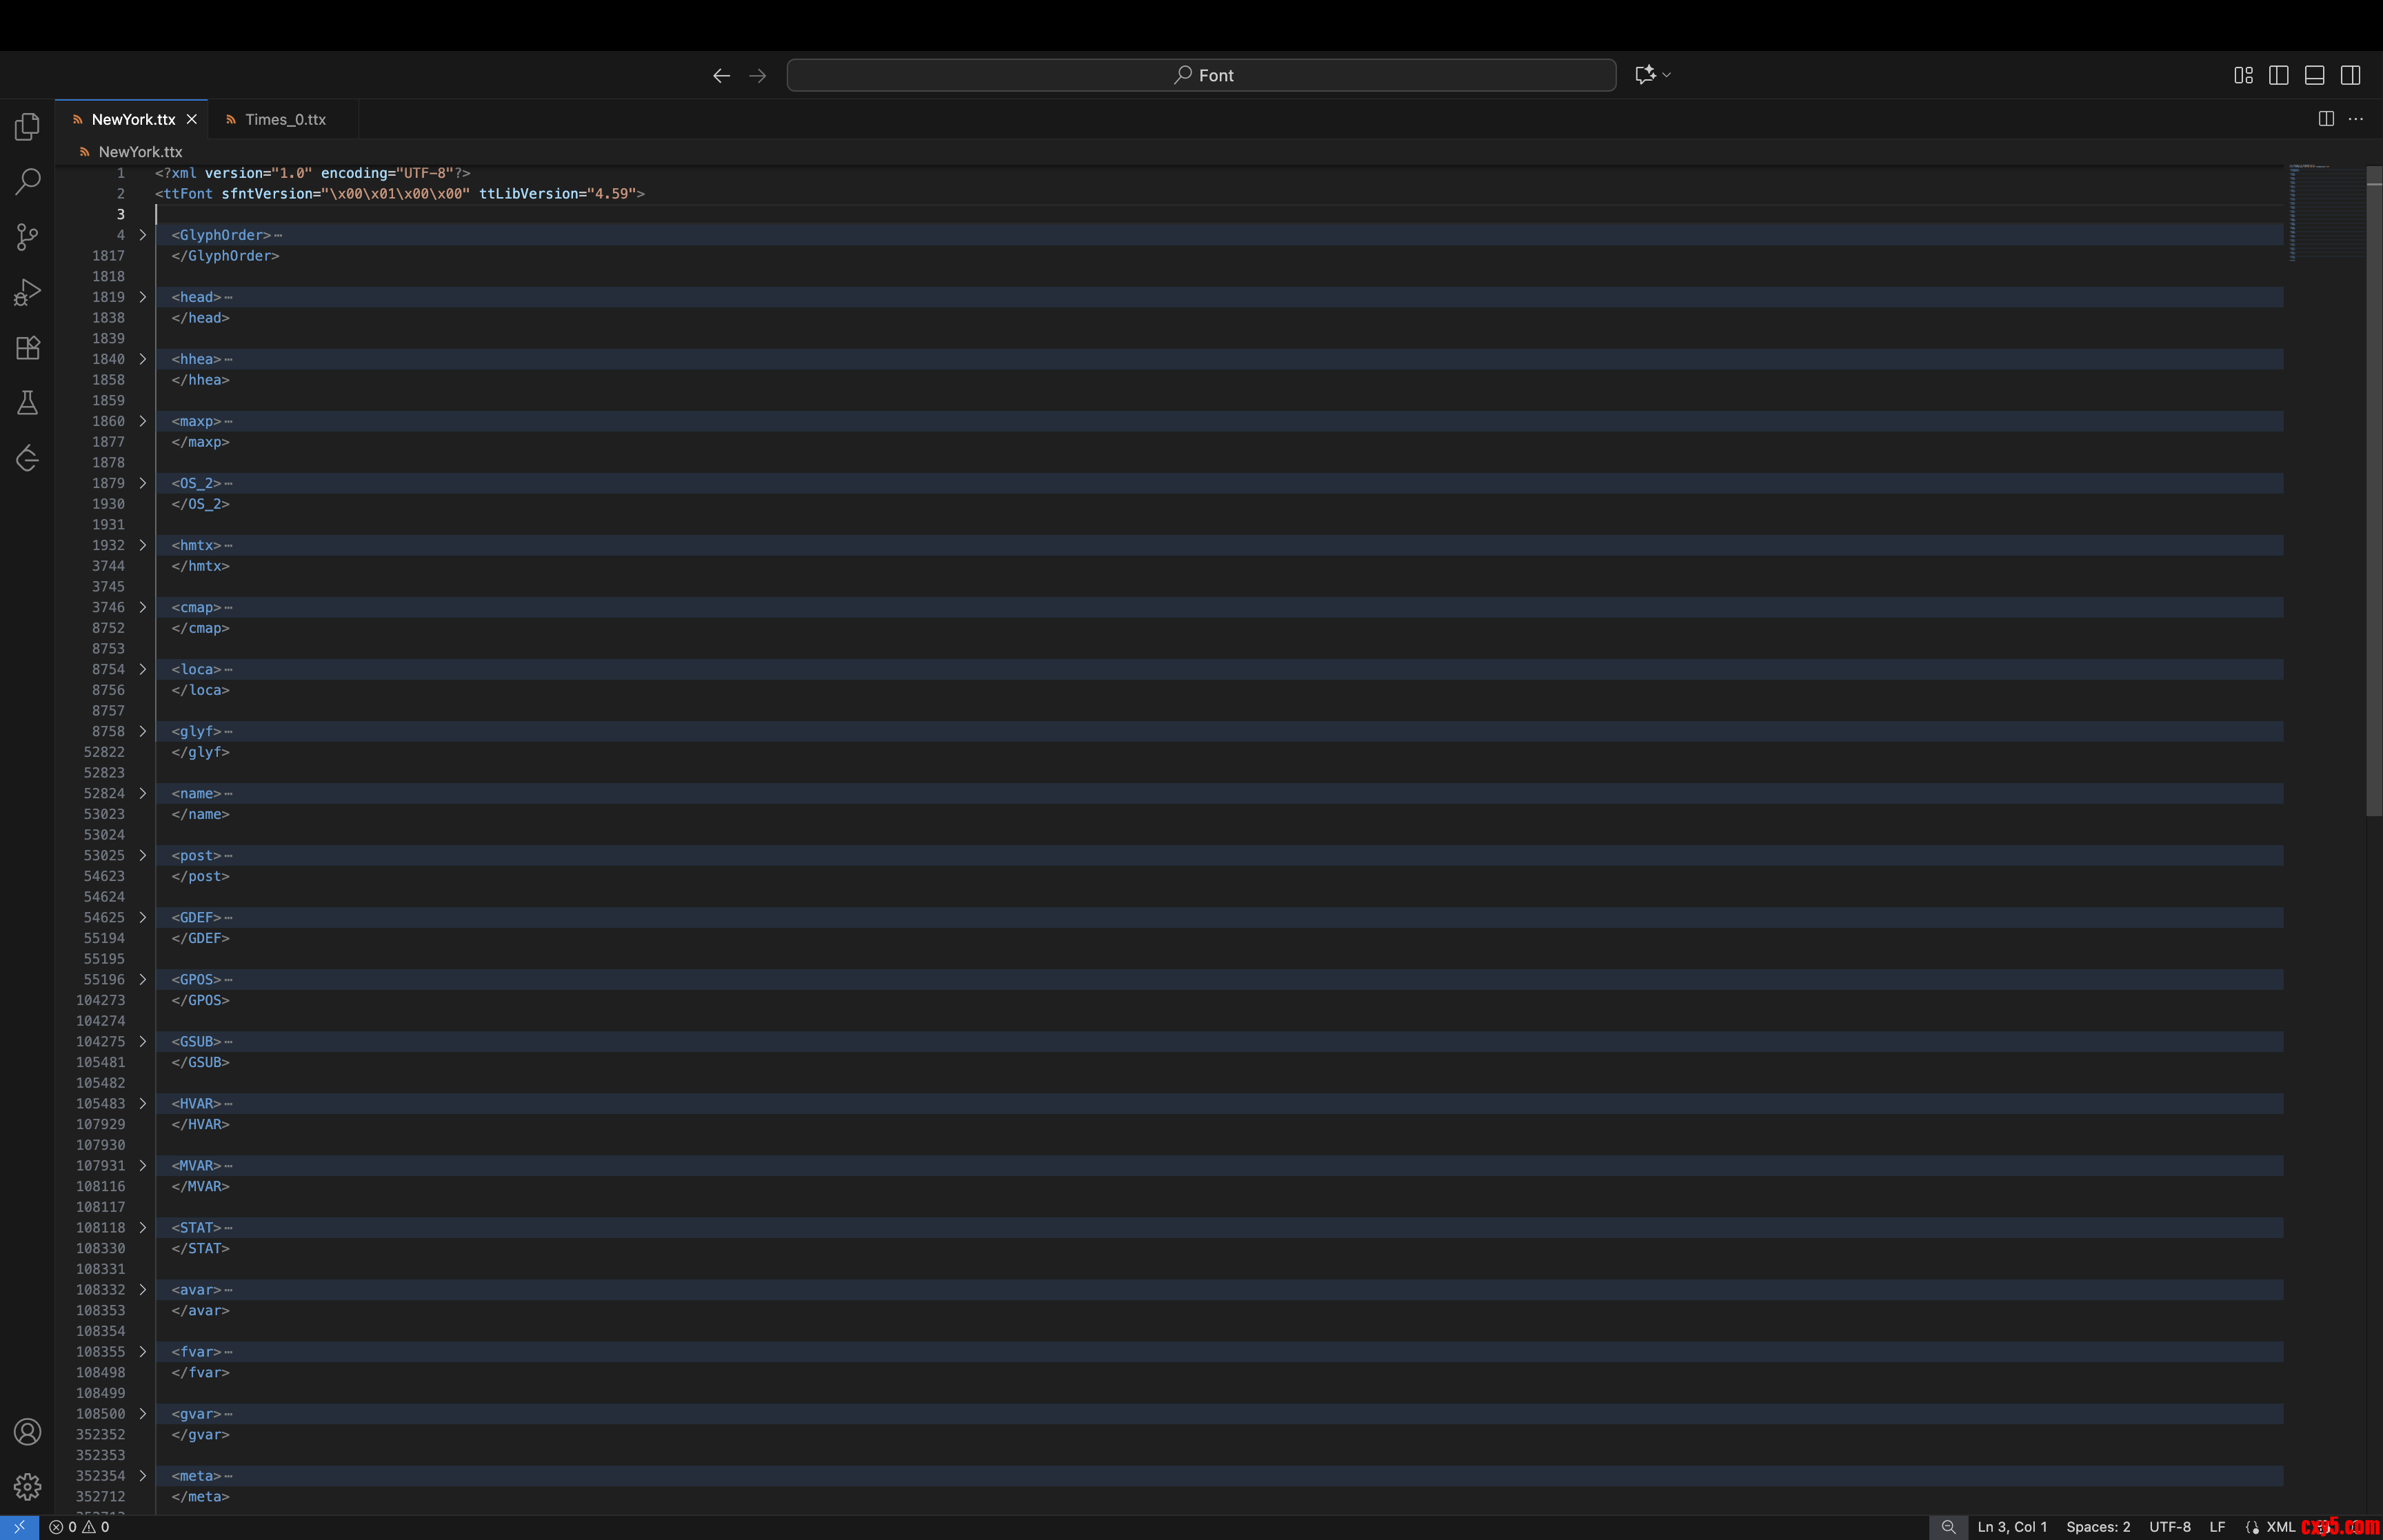
Task: Open the Accounts icon in activity bar
Action: click(27, 1432)
